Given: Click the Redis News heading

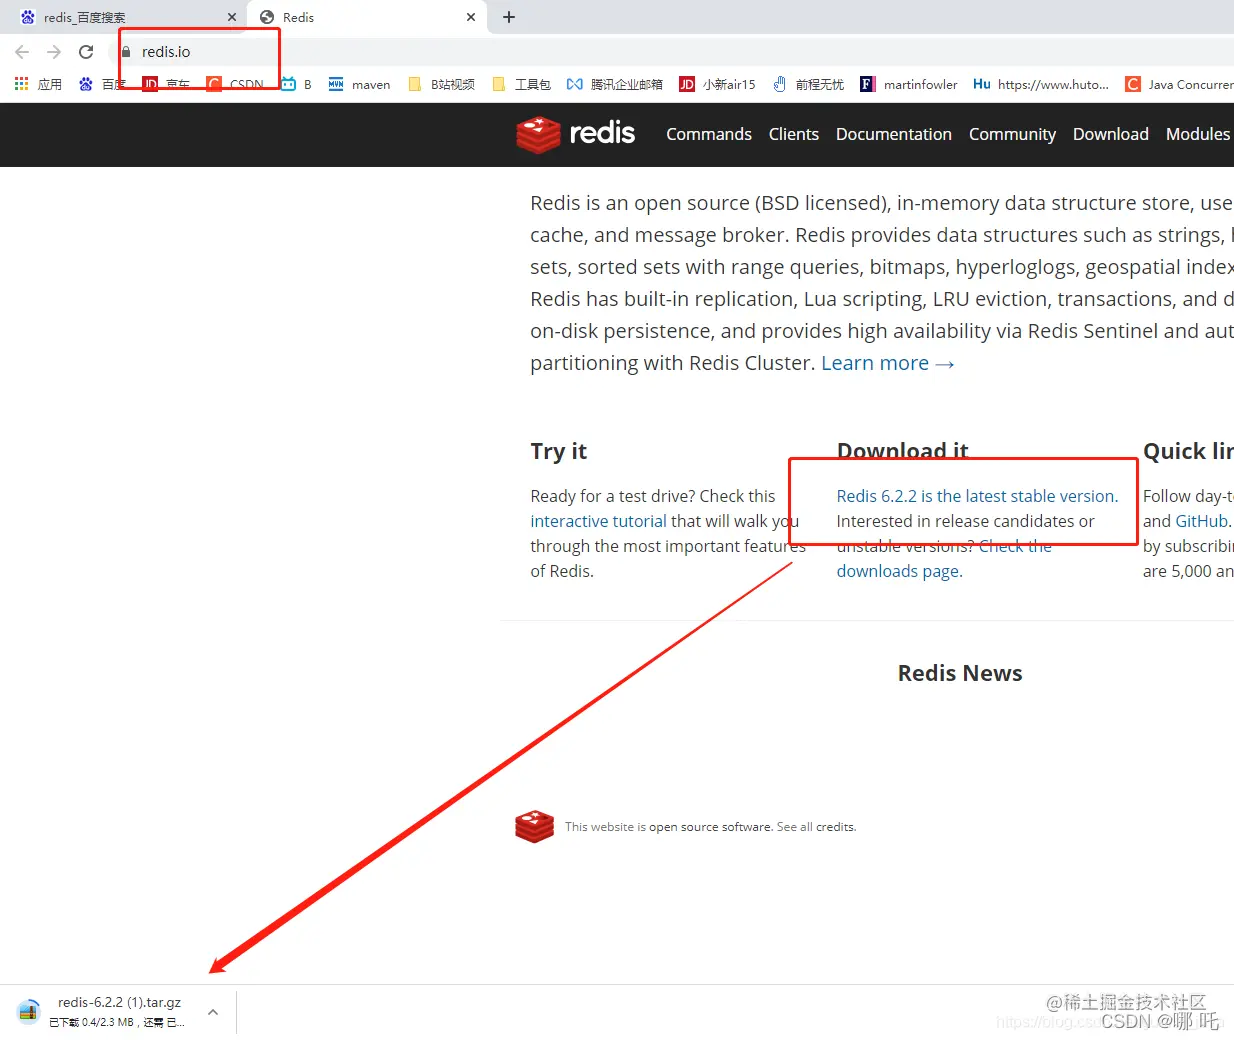Looking at the screenshot, I should click(x=960, y=673).
